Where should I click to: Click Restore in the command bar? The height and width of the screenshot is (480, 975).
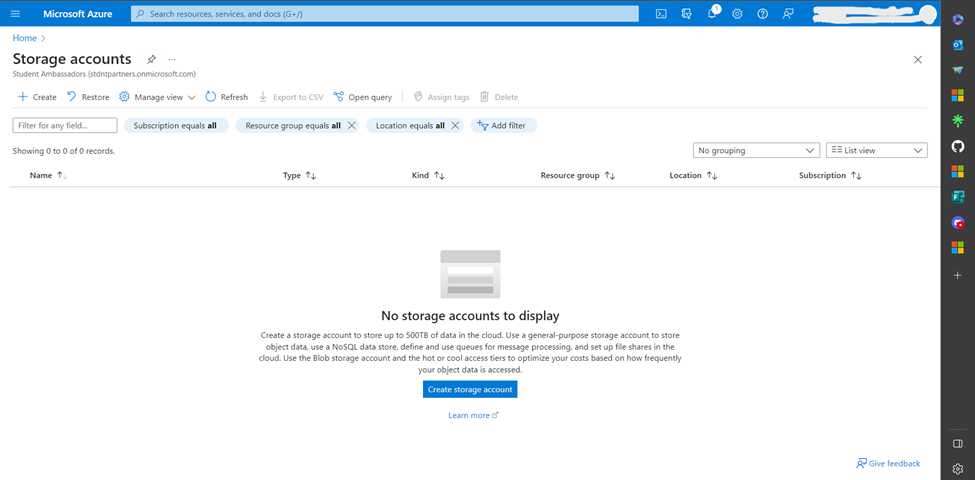pos(88,97)
